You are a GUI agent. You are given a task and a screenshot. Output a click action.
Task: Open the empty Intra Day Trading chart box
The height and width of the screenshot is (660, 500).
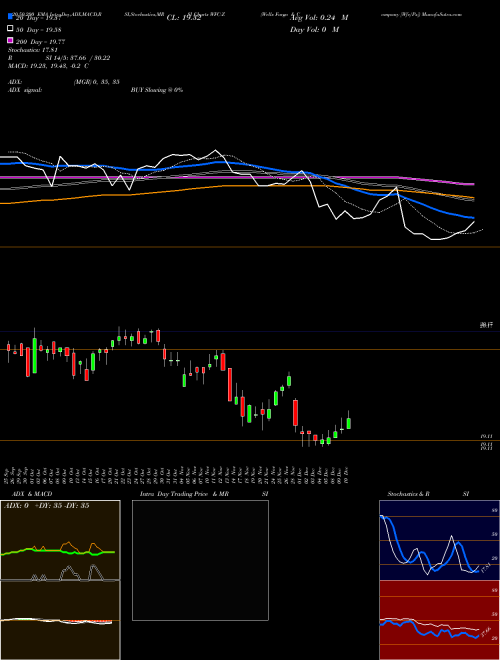tap(200, 560)
